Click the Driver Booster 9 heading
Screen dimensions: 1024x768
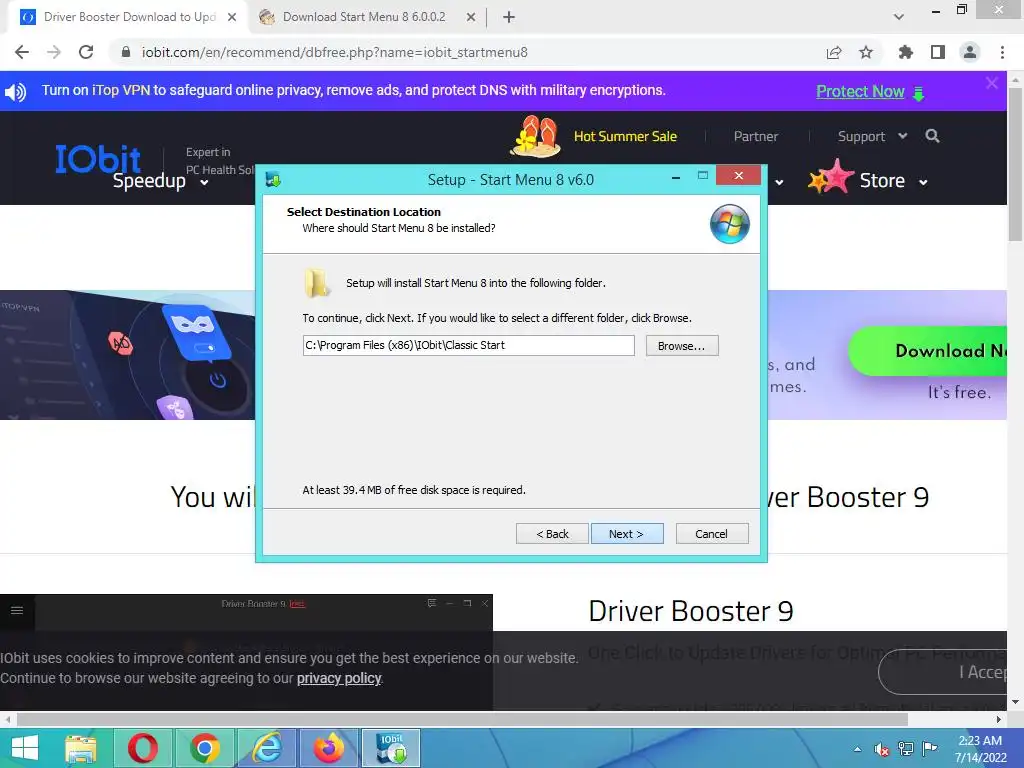point(690,611)
